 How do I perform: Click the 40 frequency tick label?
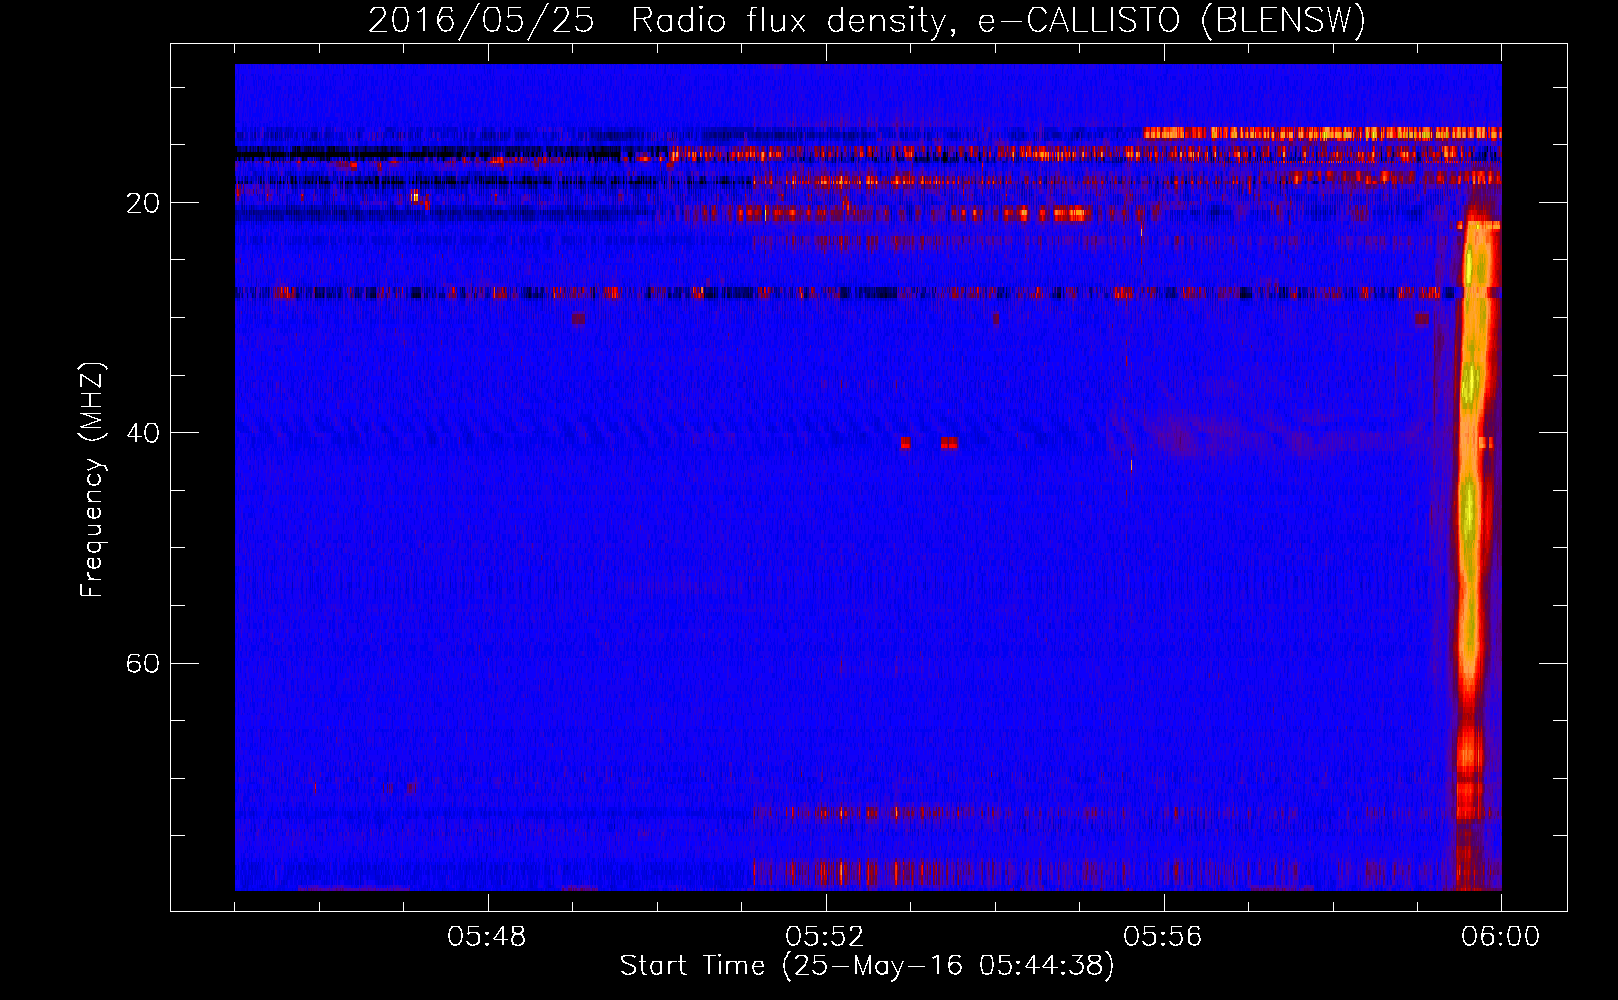pyautogui.click(x=143, y=433)
